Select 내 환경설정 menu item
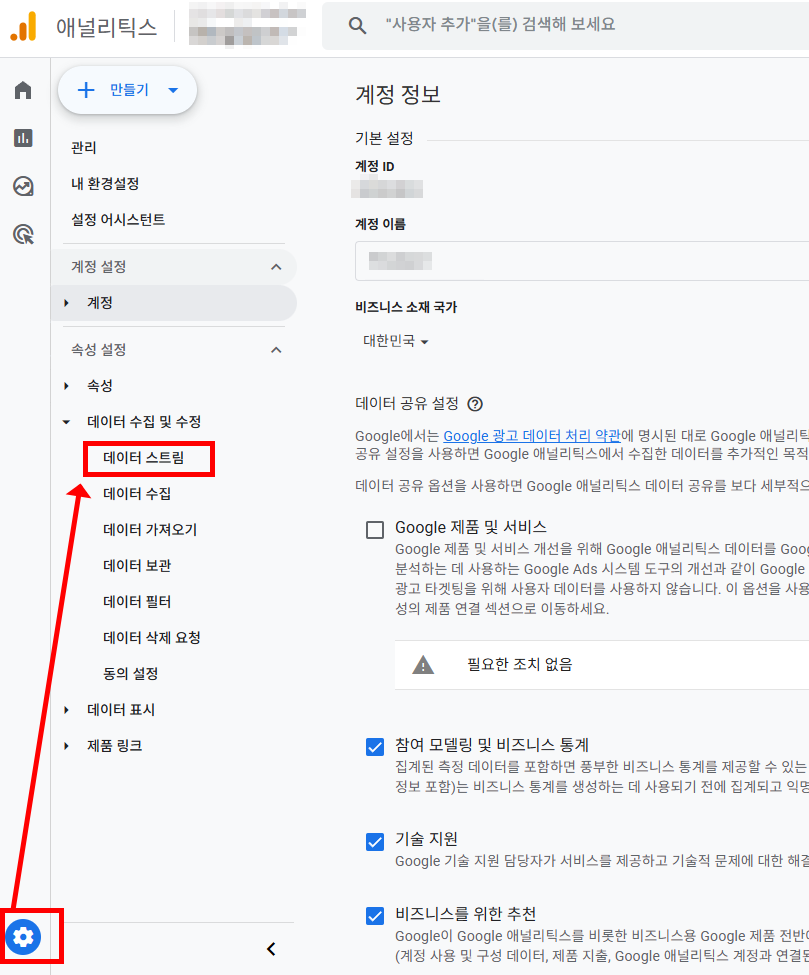This screenshot has height=975, width=809. (105, 184)
